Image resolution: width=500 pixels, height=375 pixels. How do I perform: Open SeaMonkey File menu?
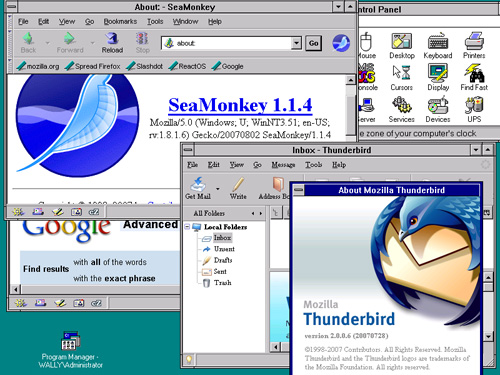click(23, 22)
